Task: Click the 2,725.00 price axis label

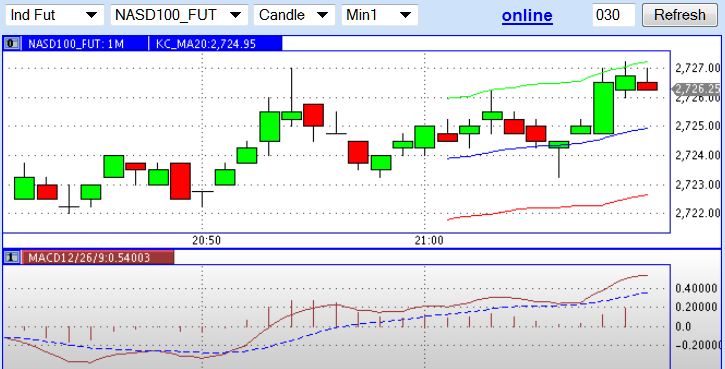Action: tap(698, 126)
